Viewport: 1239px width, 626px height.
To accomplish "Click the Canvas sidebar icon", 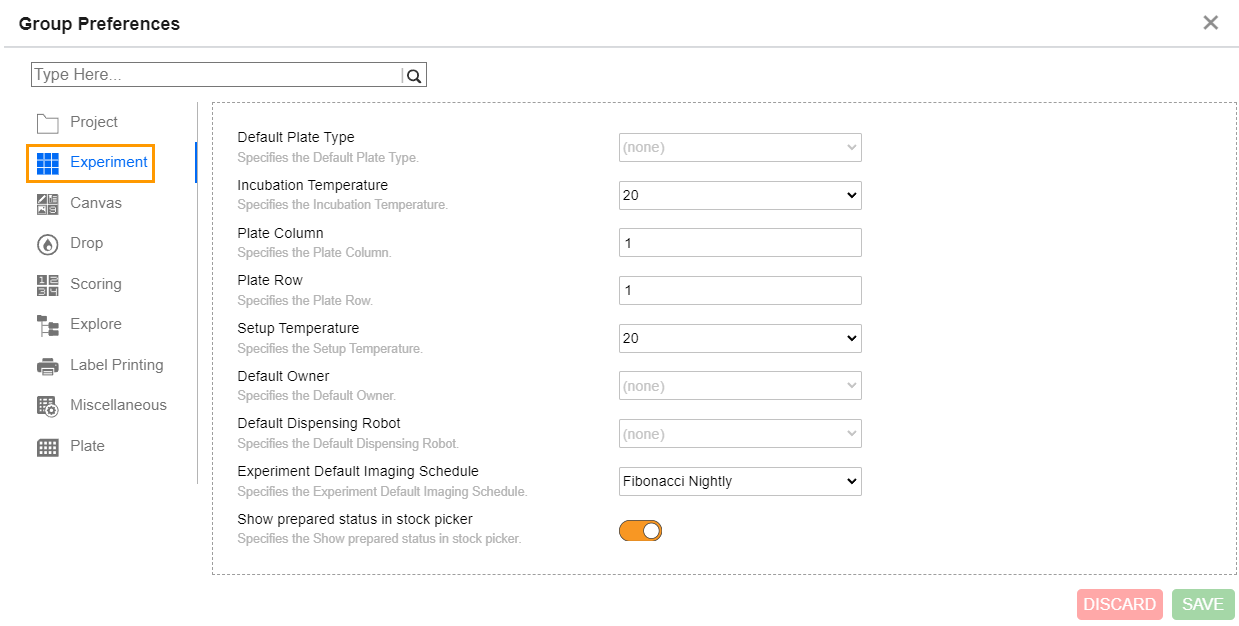I will coord(48,204).
